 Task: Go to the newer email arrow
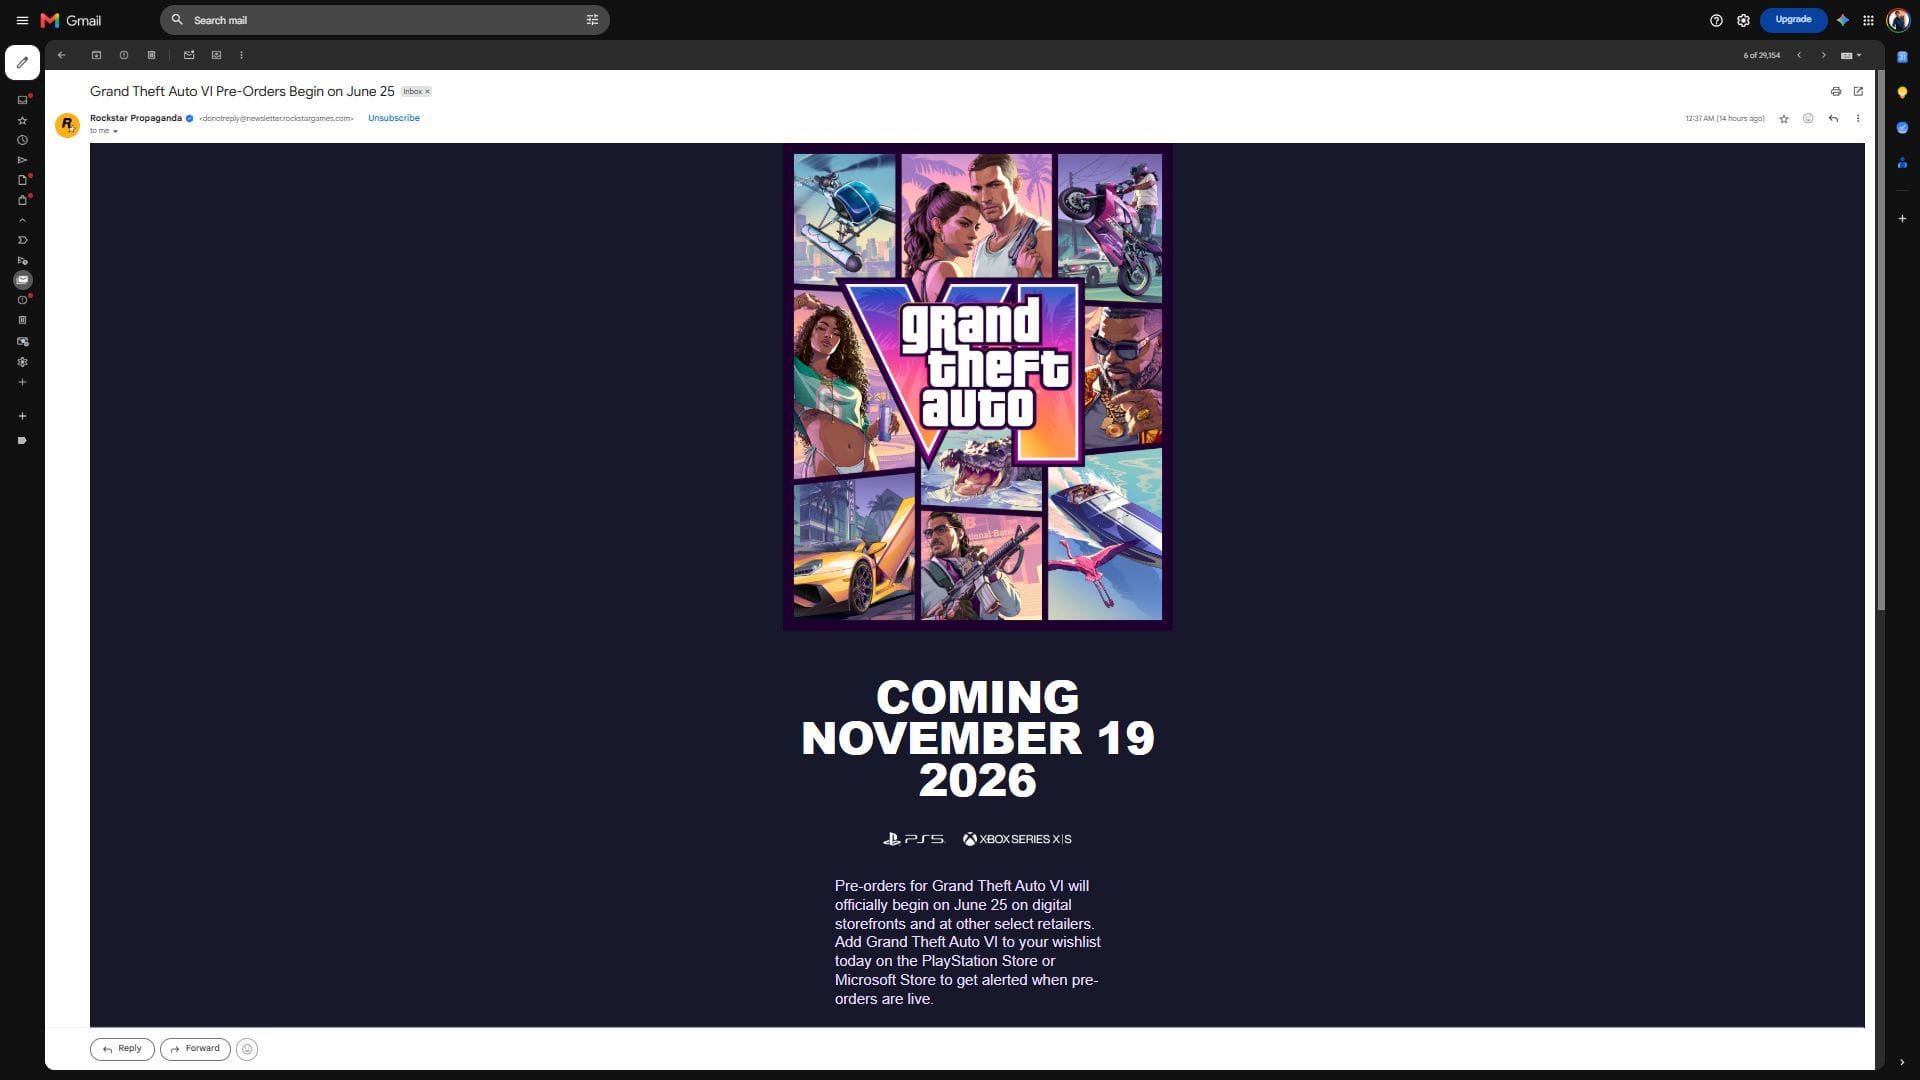pyautogui.click(x=1799, y=55)
